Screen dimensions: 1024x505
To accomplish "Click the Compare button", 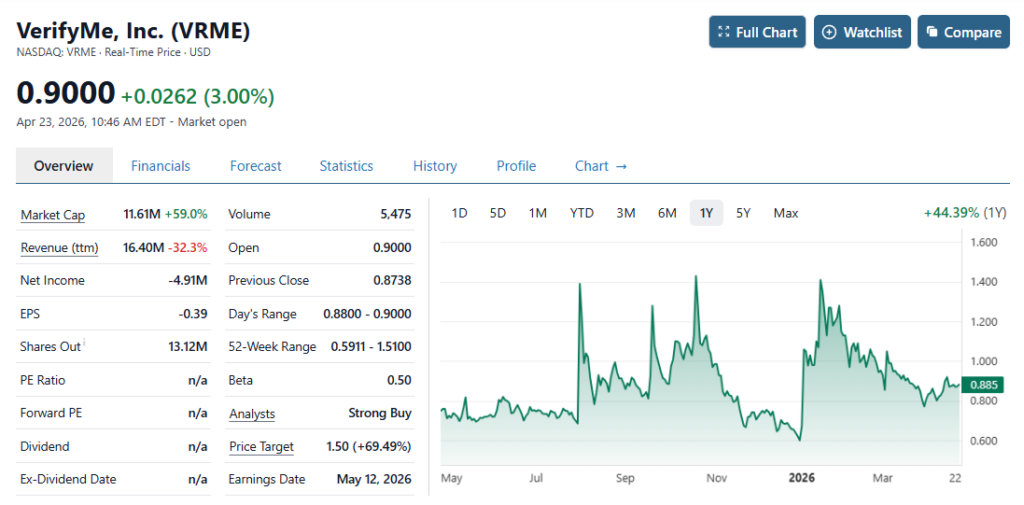I will pos(963,32).
